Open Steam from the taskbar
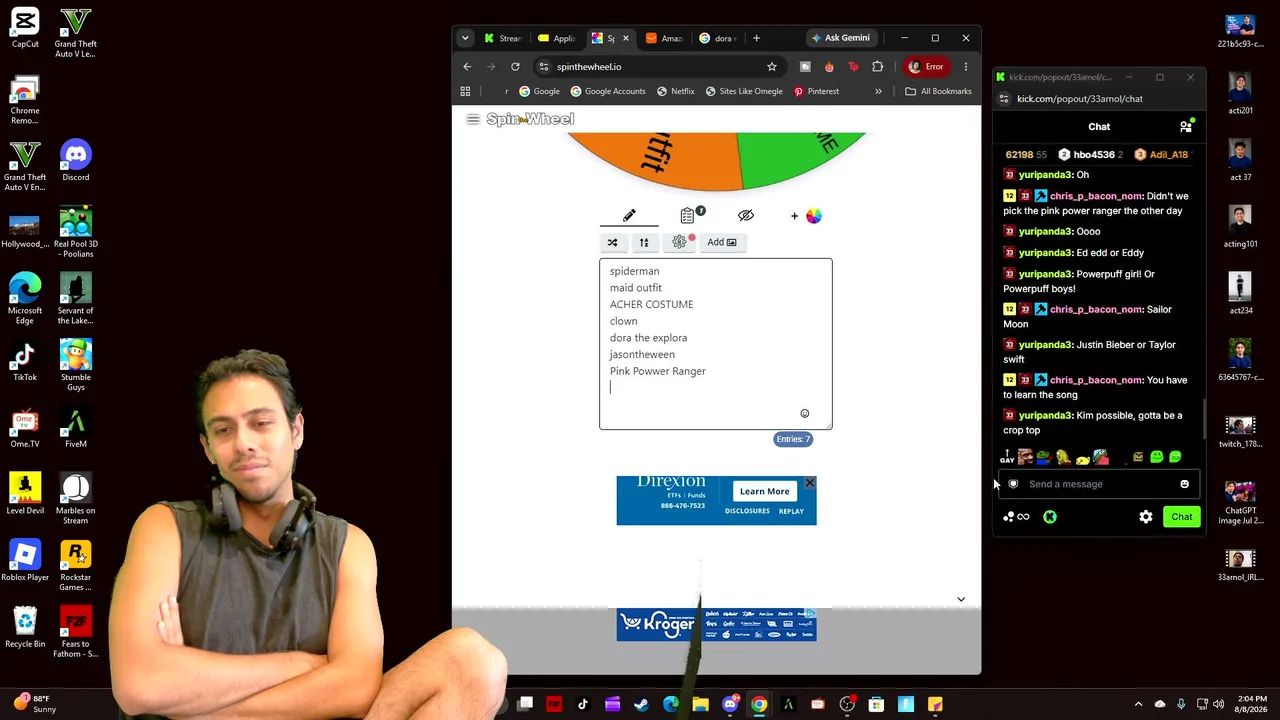This screenshot has height=720, width=1280. tap(642, 705)
